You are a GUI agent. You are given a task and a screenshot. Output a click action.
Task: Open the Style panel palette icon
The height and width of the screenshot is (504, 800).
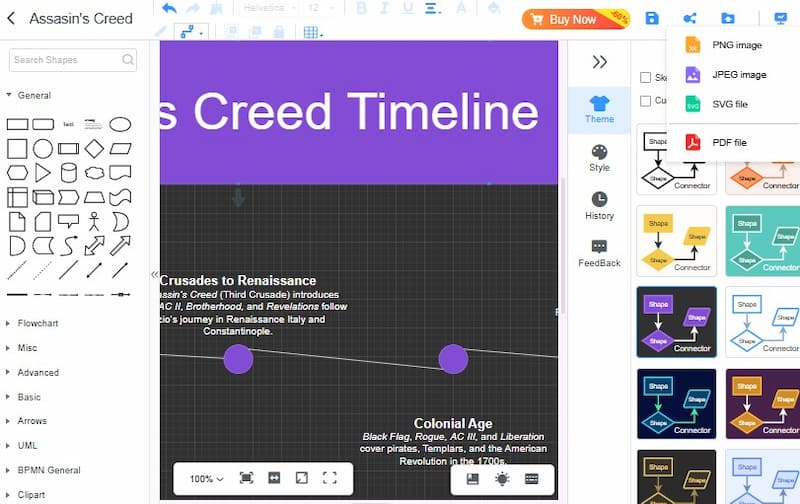point(599,152)
